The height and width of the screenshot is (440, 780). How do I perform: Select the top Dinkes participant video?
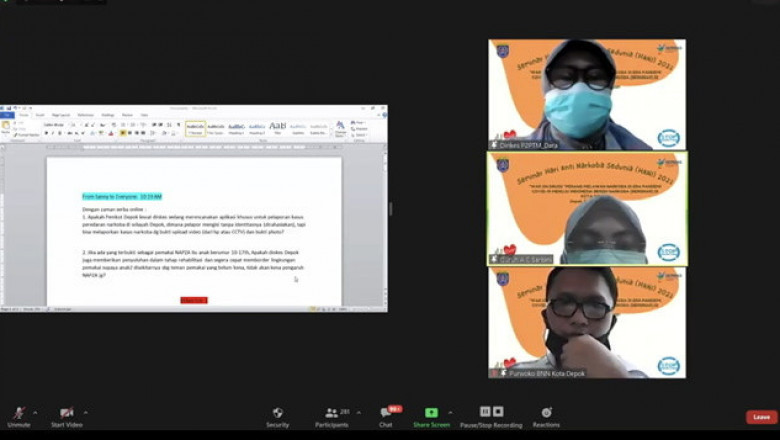click(586, 95)
